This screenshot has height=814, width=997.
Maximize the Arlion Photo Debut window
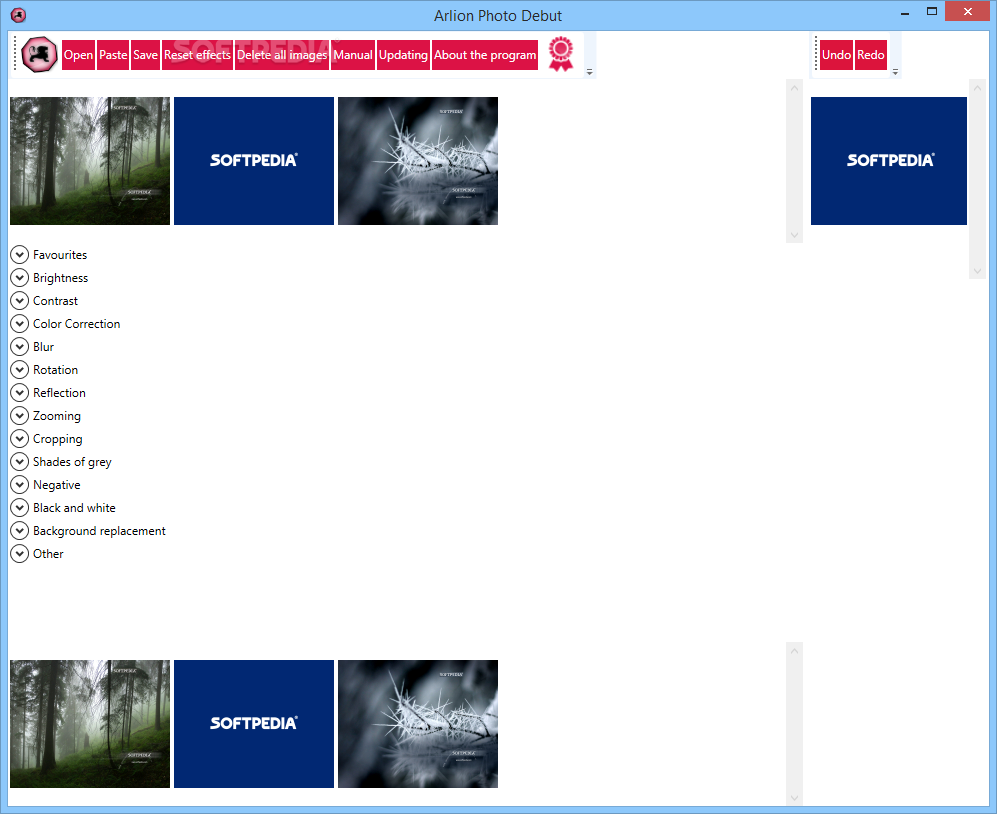coord(932,11)
